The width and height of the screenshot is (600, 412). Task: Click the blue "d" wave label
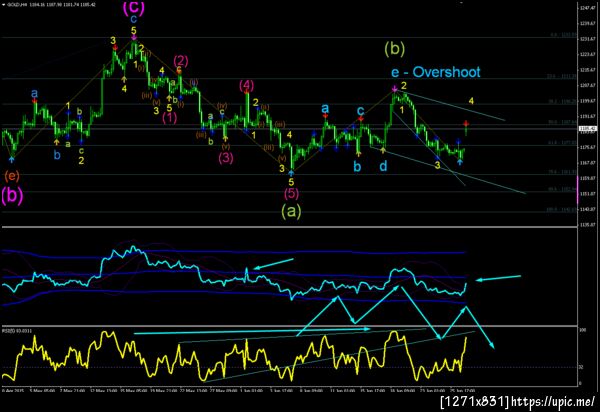(x=383, y=166)
